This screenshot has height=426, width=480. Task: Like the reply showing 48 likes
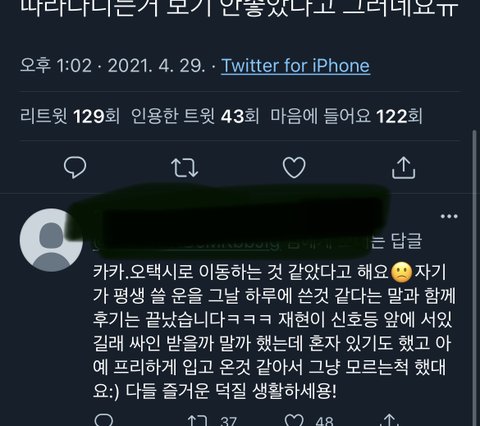pos(309,421)
